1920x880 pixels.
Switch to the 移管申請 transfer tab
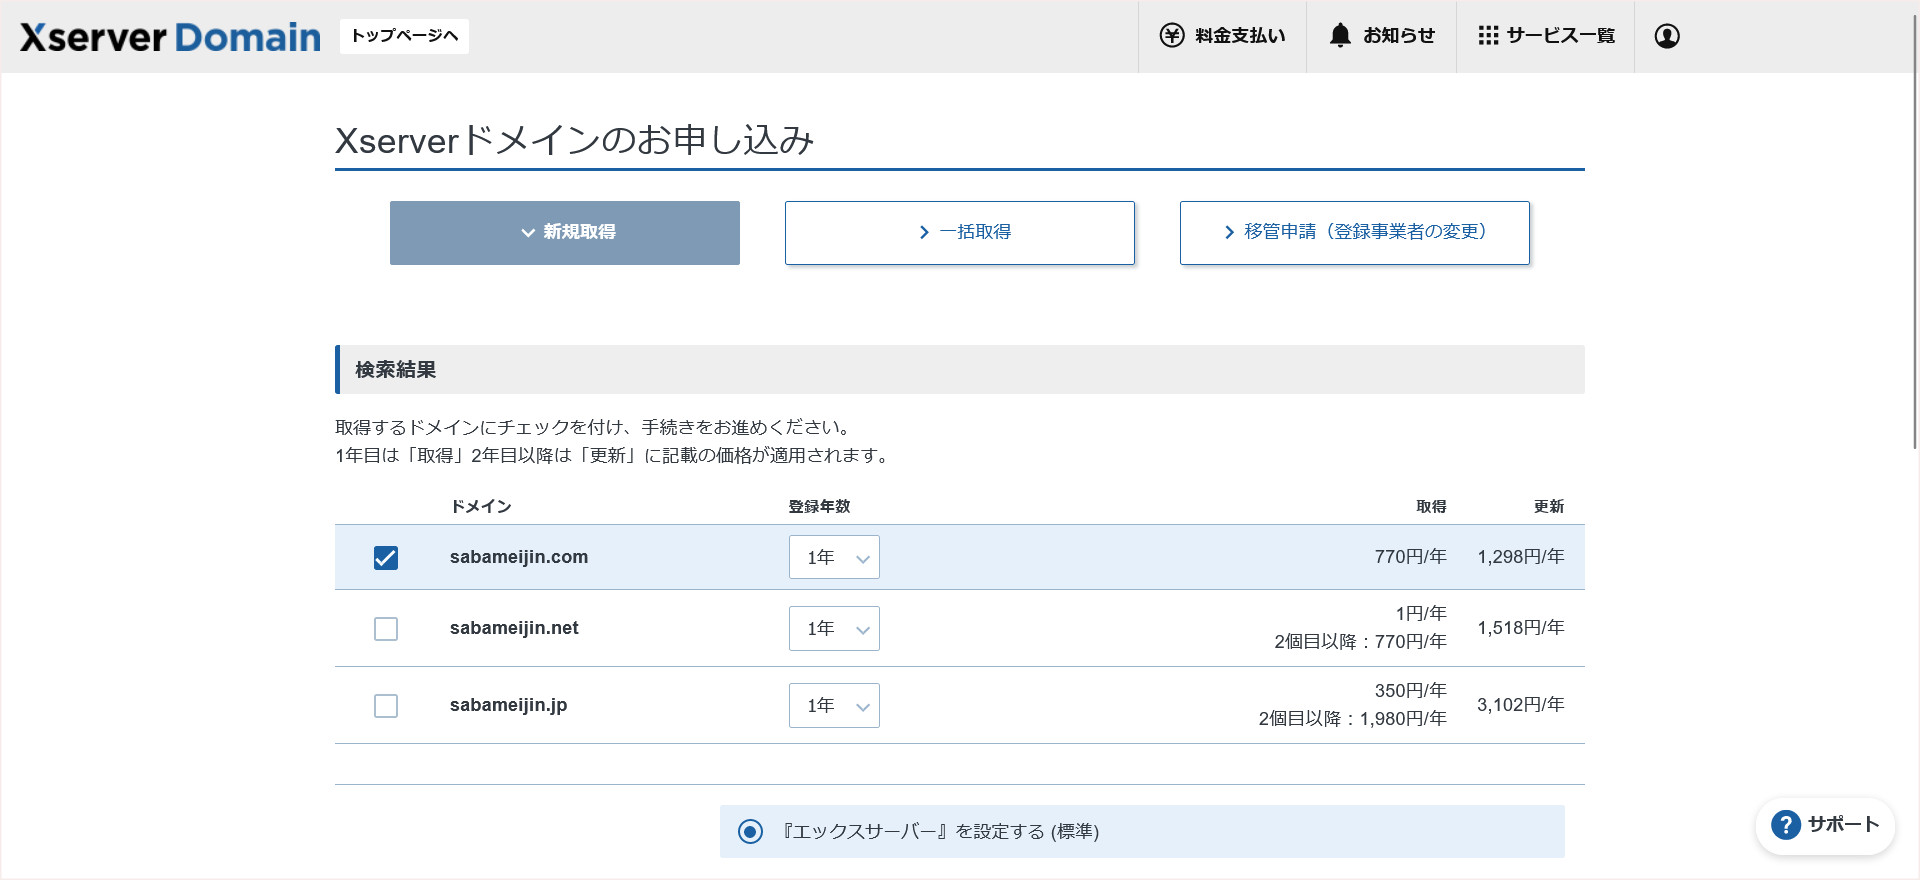(1355, 233)
